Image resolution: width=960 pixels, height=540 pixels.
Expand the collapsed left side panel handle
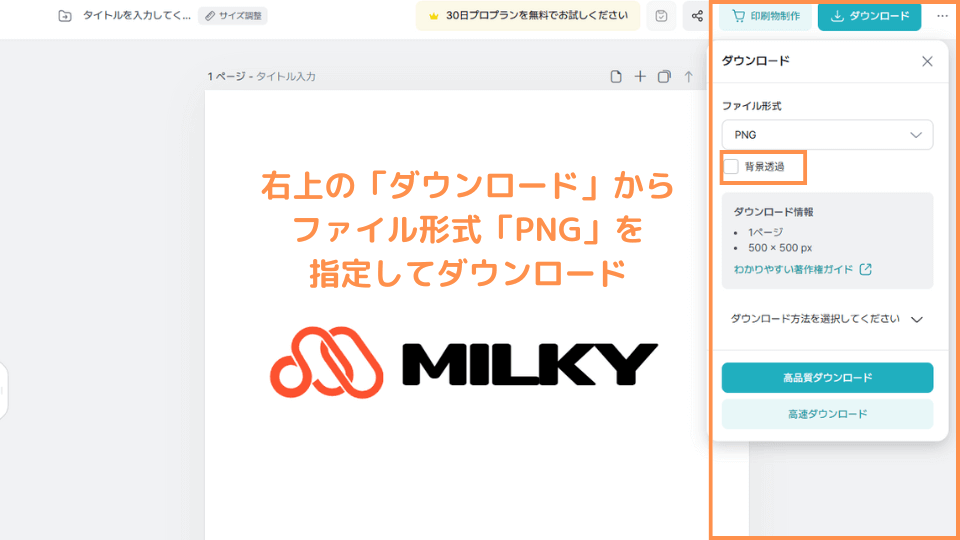(x=3, y=391)
